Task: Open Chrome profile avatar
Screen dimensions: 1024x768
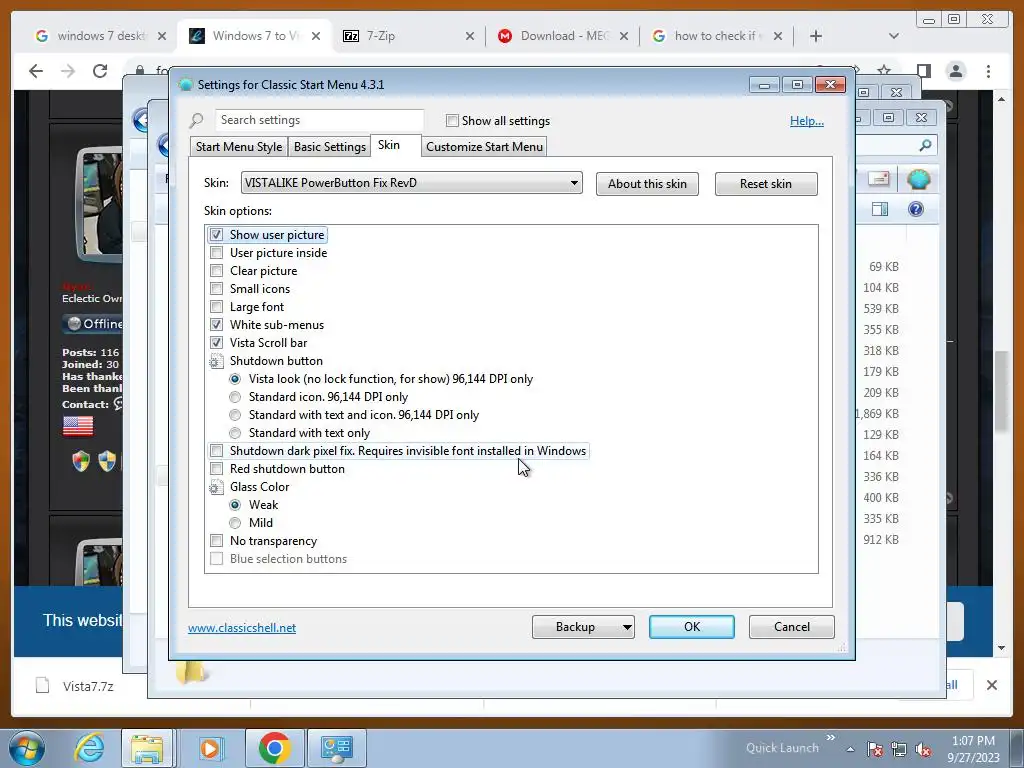Action: (x=956, y=71)
